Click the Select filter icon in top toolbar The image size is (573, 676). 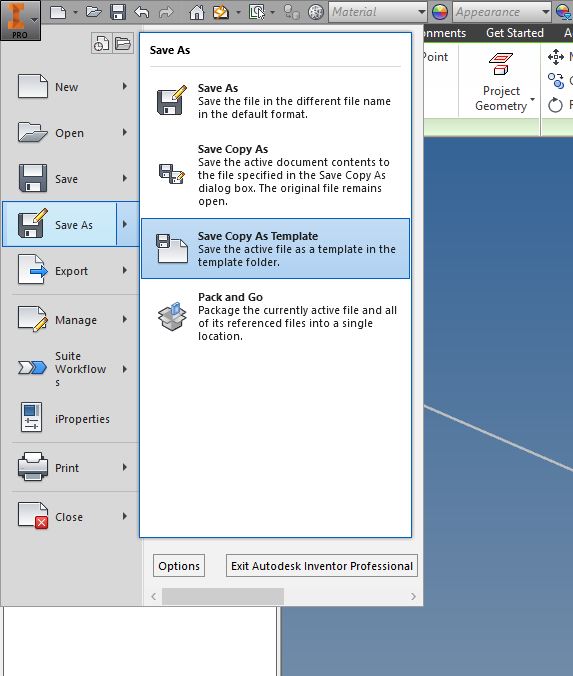(257, 12)
